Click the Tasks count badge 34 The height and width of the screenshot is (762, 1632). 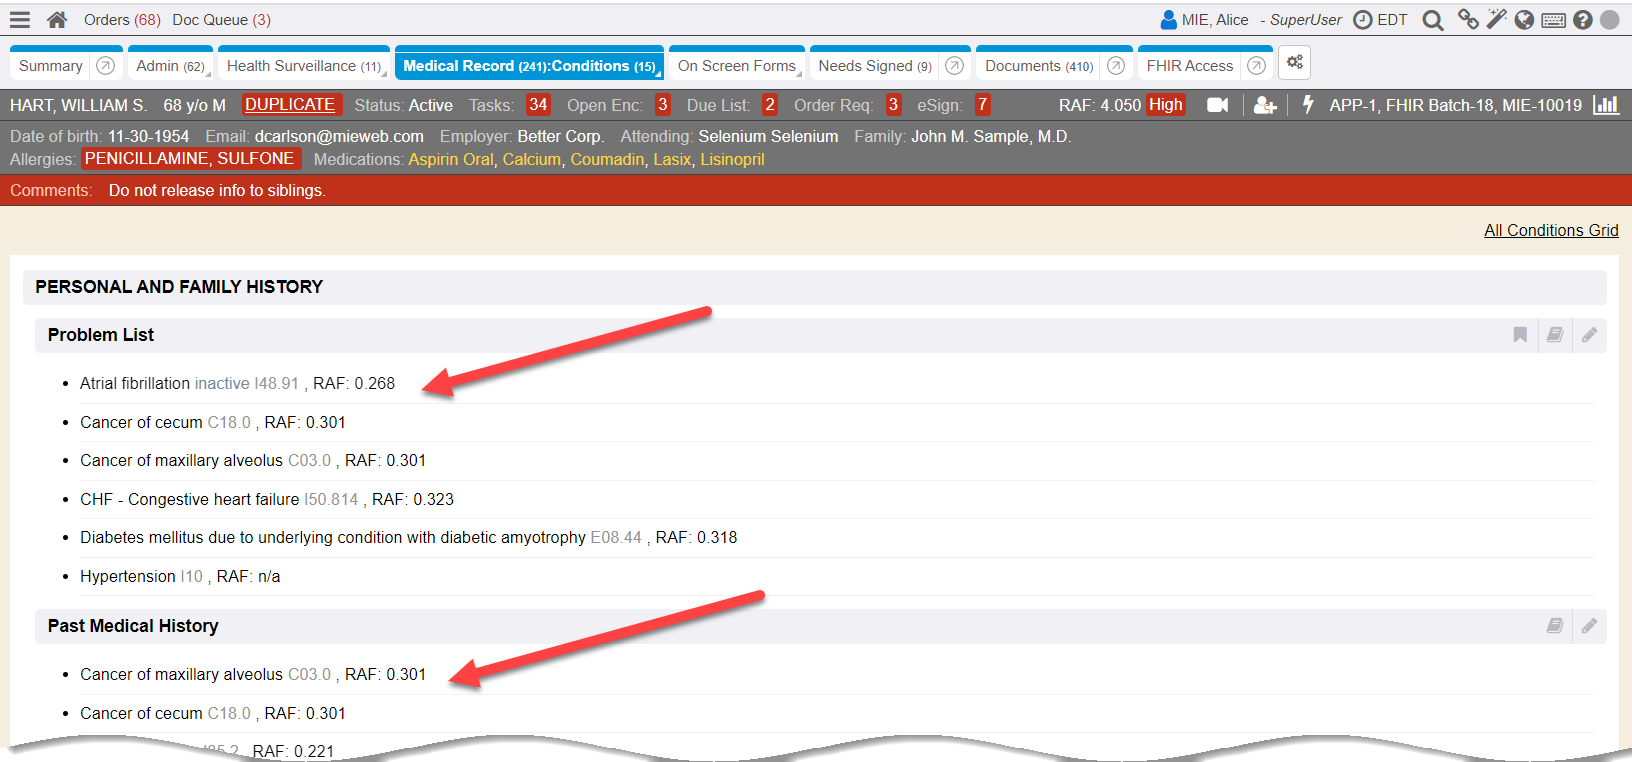click(x=538, y=105)
